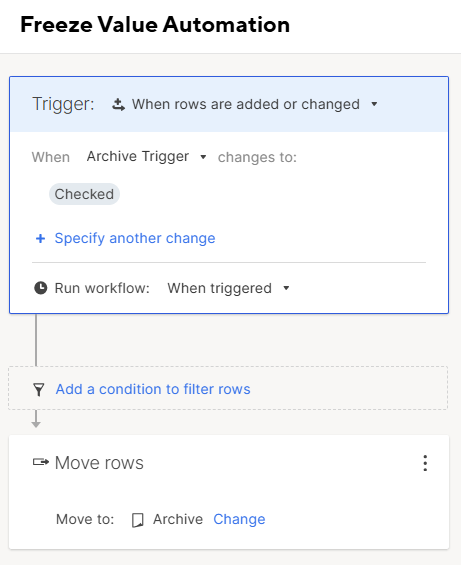Select the Checked value chip
This screenshot has width=461, height=565.
click(84, 194)
